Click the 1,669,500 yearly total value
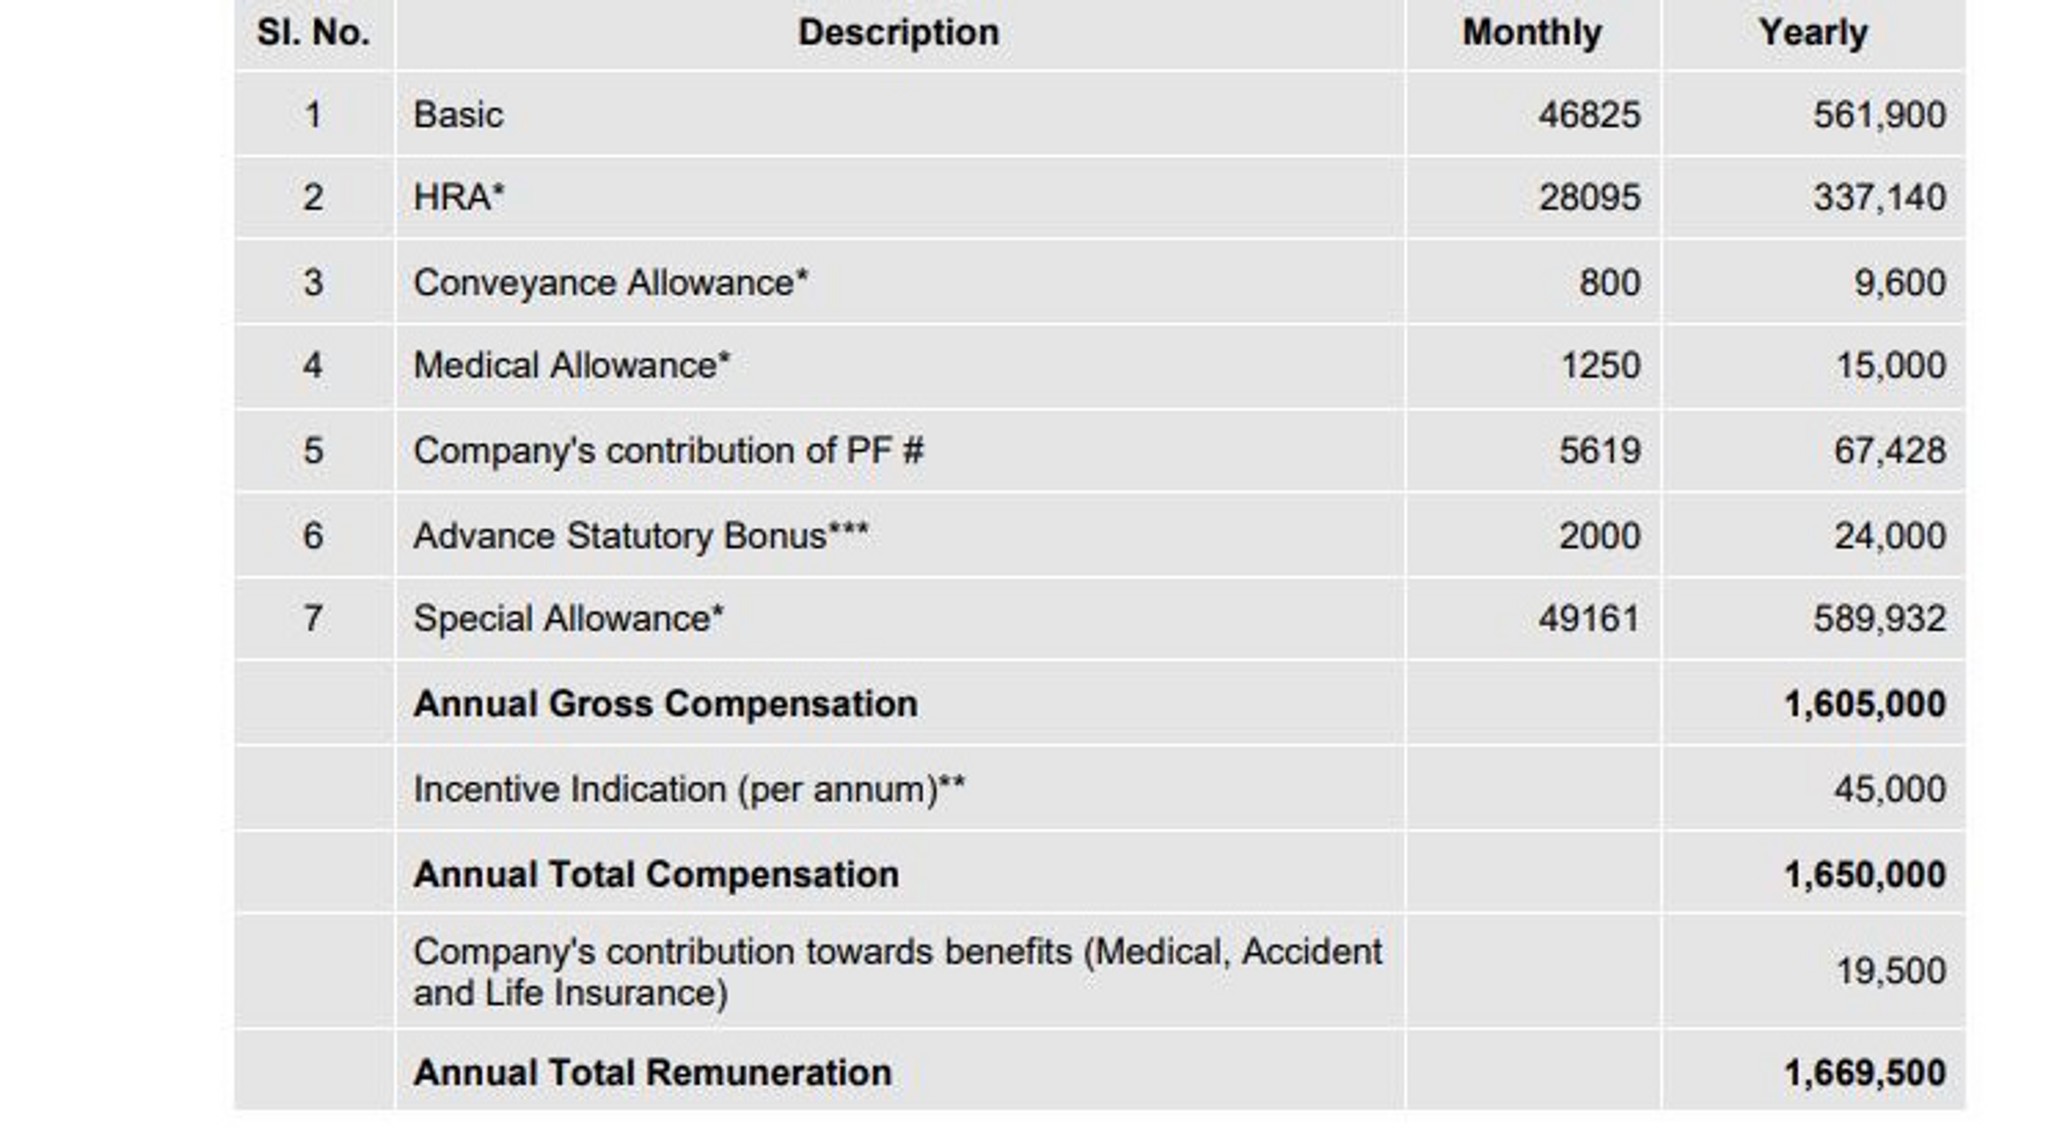 [1865, 1073]
